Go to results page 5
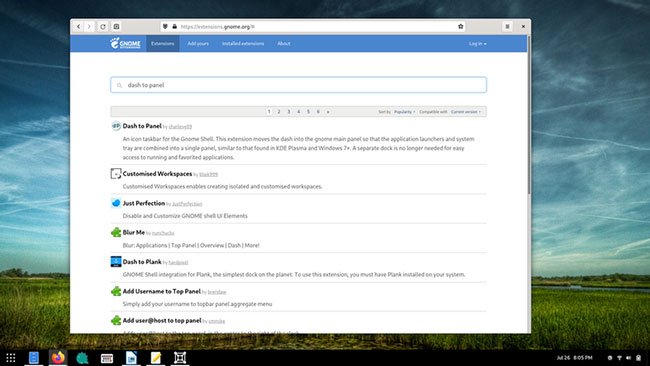650x366 pixels. (308, 111)
